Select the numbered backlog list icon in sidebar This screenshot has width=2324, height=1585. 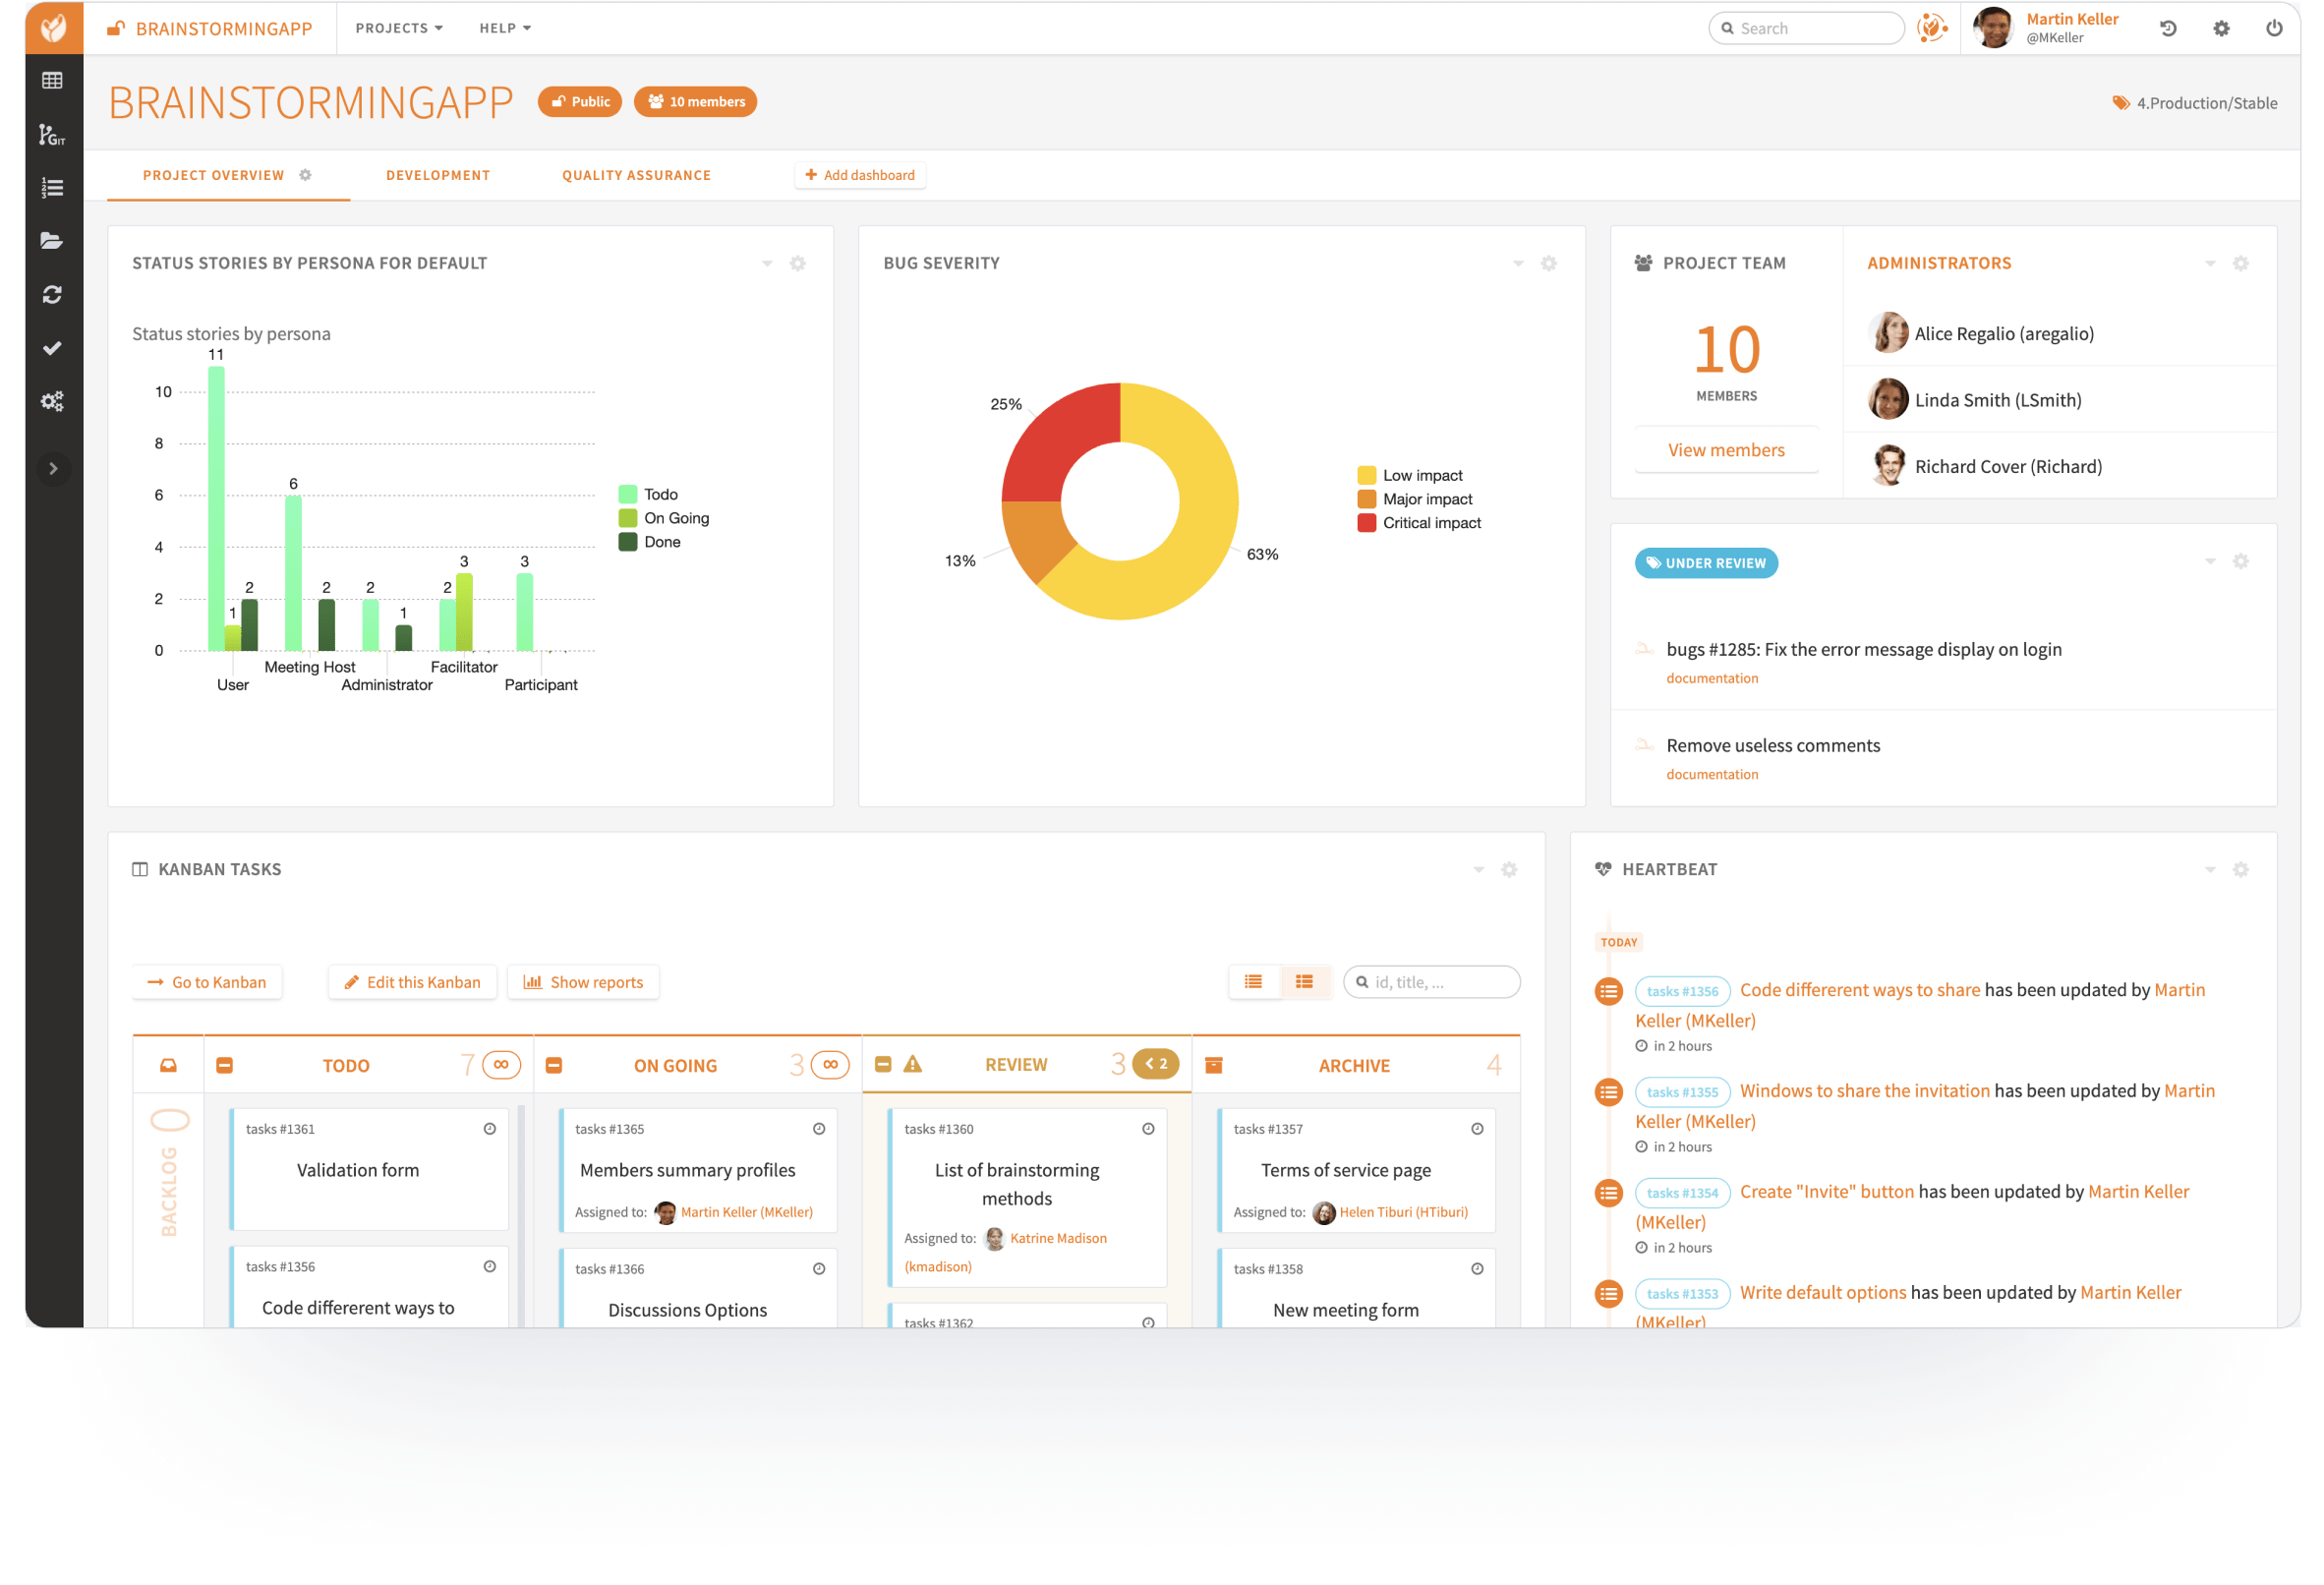click(52, 187)
